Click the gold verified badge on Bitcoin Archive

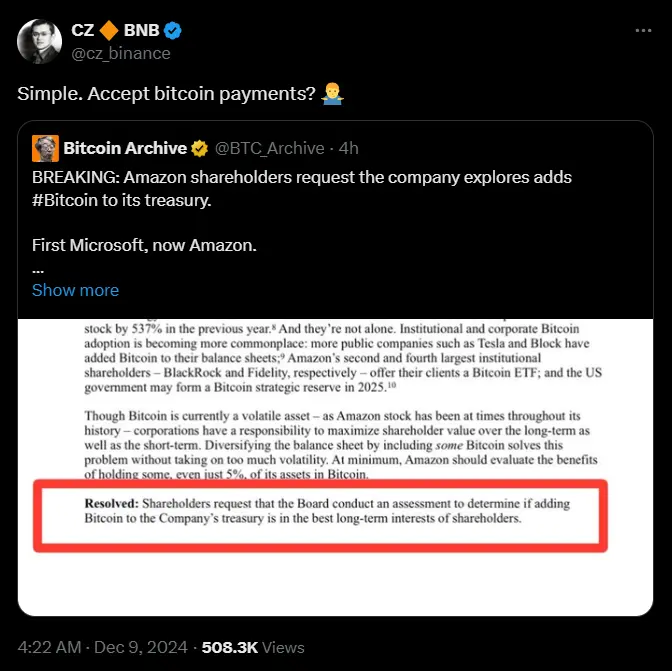[200, 148]
